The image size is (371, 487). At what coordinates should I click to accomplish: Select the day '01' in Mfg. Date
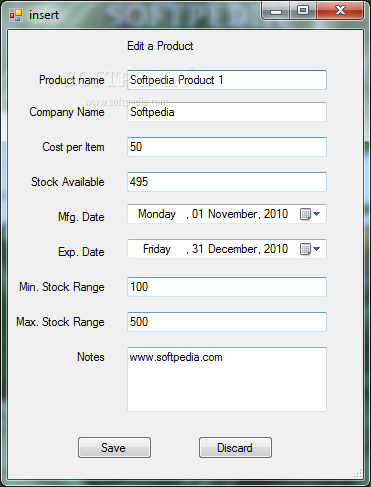197,214
